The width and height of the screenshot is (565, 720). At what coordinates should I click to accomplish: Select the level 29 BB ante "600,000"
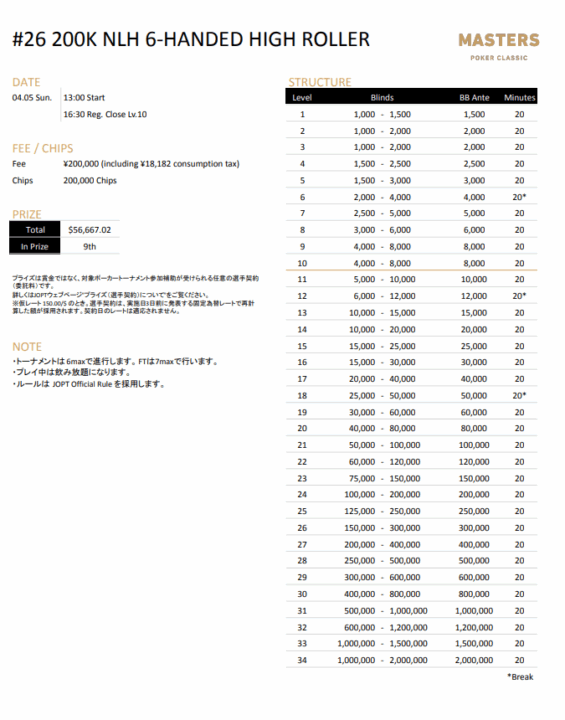pos(474,577)
